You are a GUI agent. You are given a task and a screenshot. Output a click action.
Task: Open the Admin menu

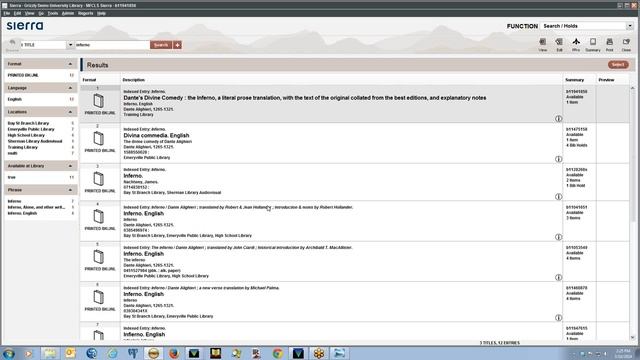[68, 13]
